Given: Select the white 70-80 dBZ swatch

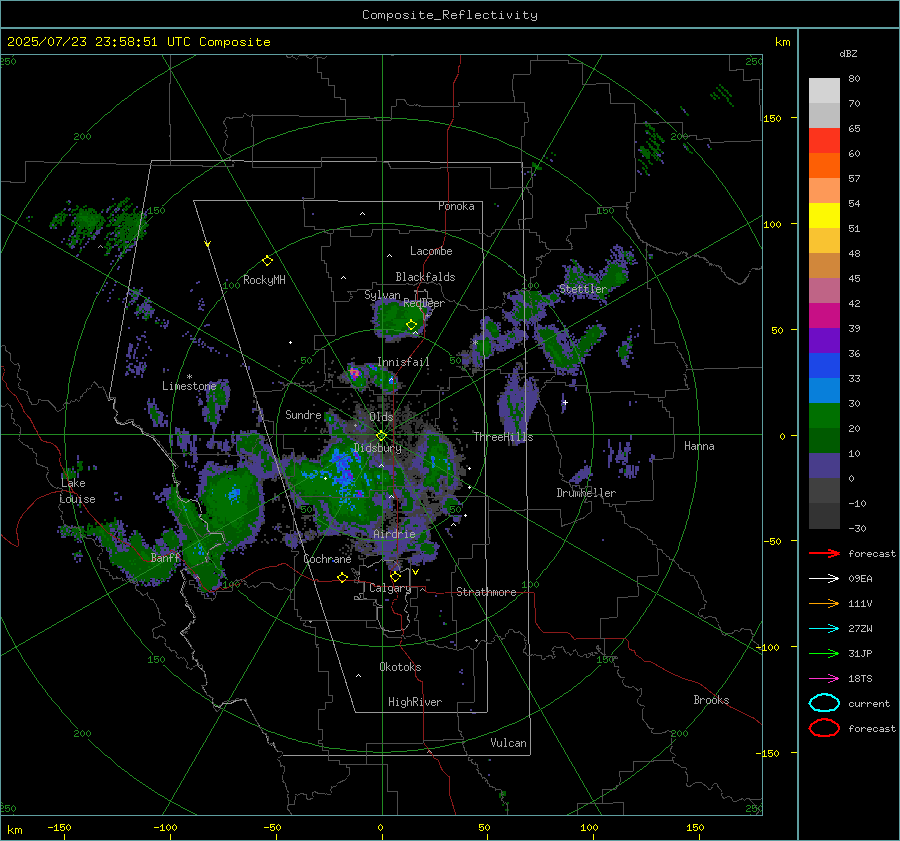Looking at the screenshot, I should [x=824, y=91].
